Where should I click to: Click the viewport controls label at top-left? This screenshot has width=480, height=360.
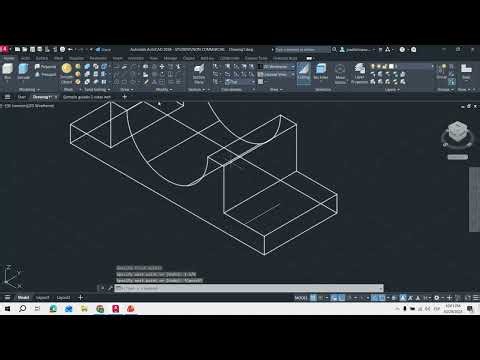point(27,106)
